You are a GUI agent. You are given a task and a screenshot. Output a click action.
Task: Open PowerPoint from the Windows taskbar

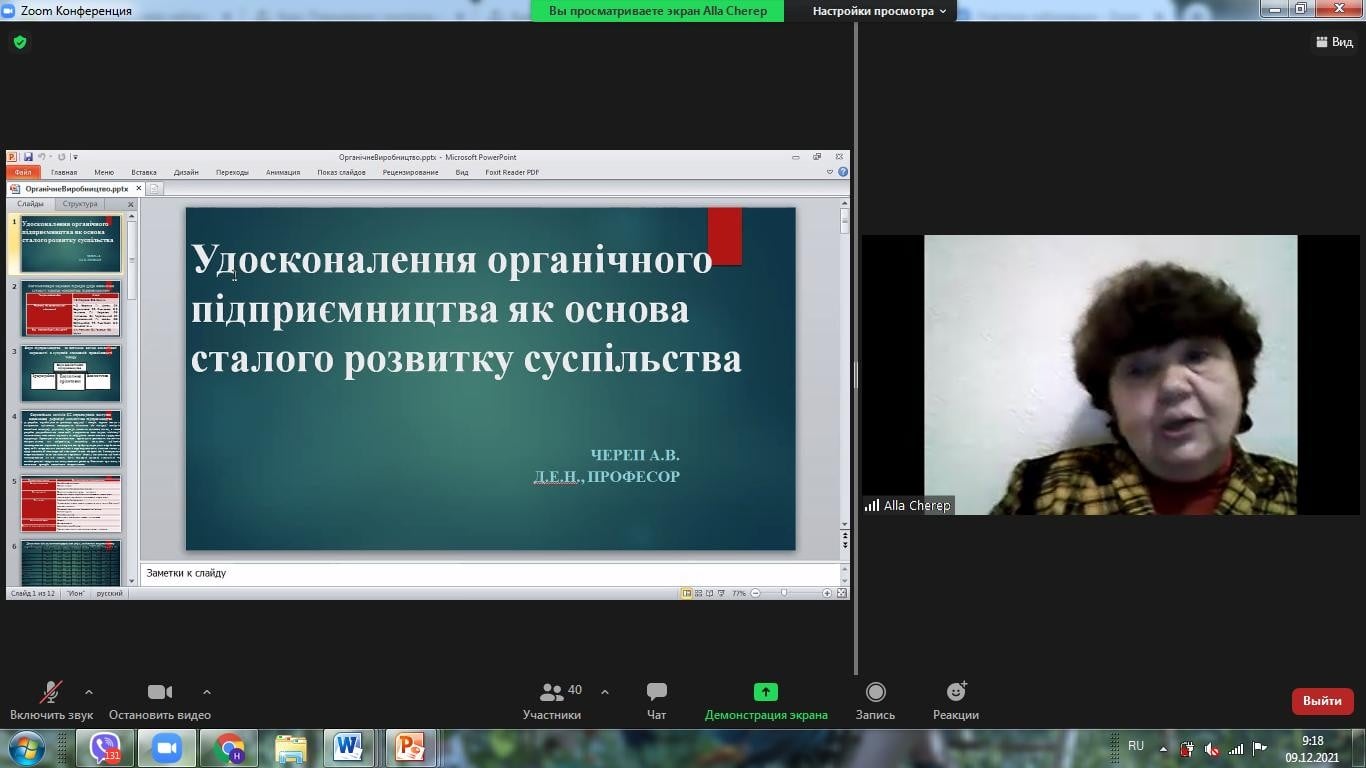coord(409,748)
